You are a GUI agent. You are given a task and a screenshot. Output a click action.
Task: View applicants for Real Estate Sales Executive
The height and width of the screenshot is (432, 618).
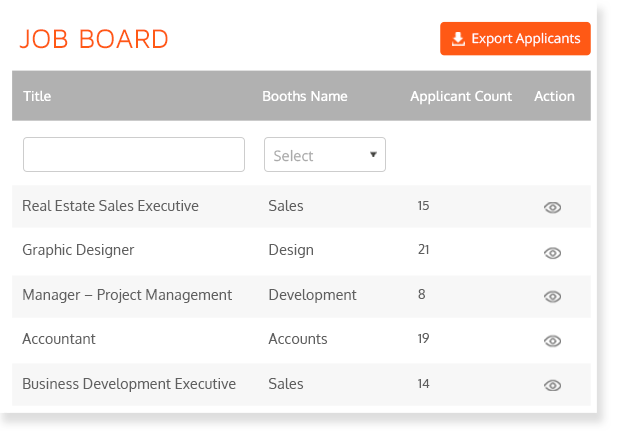[552, 207]
